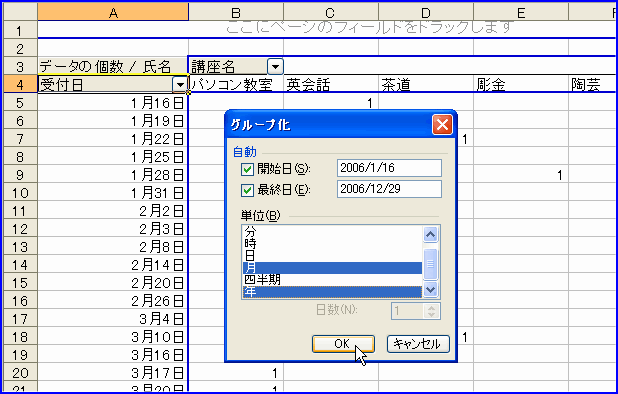This screenshot has width=618, height=394.
Task: Click the パソコン教室 column label
Action: [236, 84]
